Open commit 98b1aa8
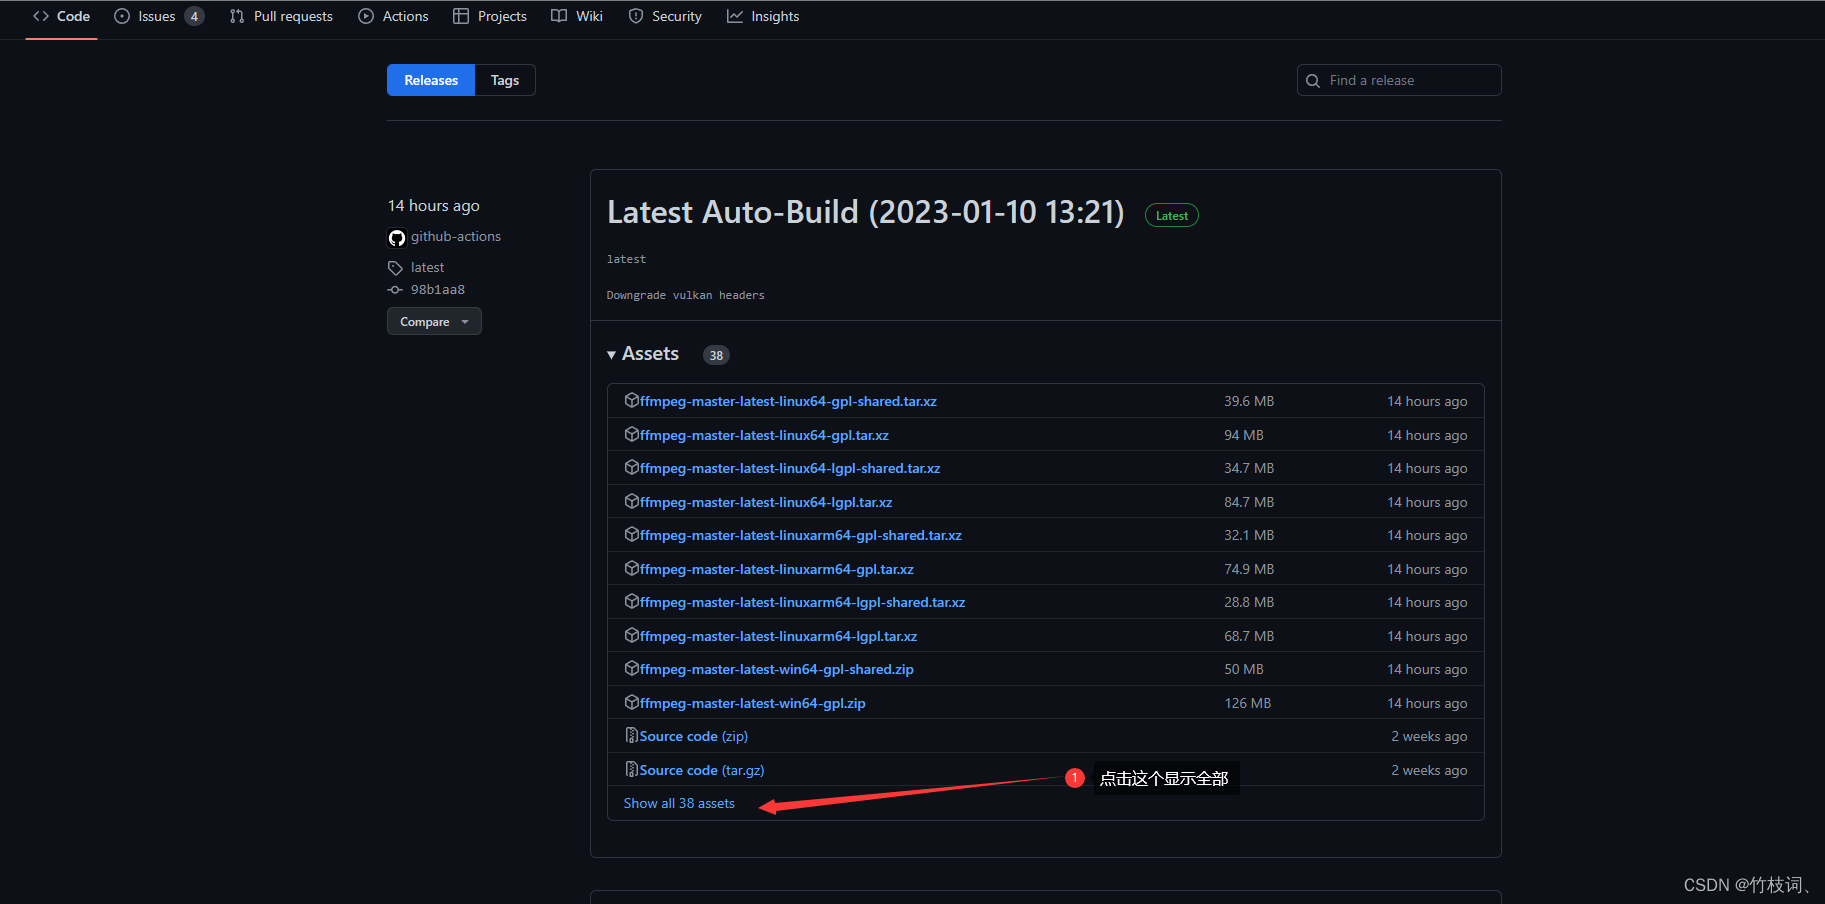Viewport: 1825px width, 904px height. pyautogui.click(x=438, y=289)
